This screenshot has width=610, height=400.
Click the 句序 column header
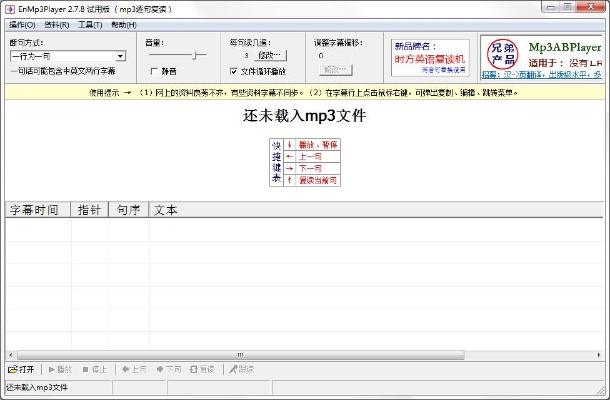[129, 210]
